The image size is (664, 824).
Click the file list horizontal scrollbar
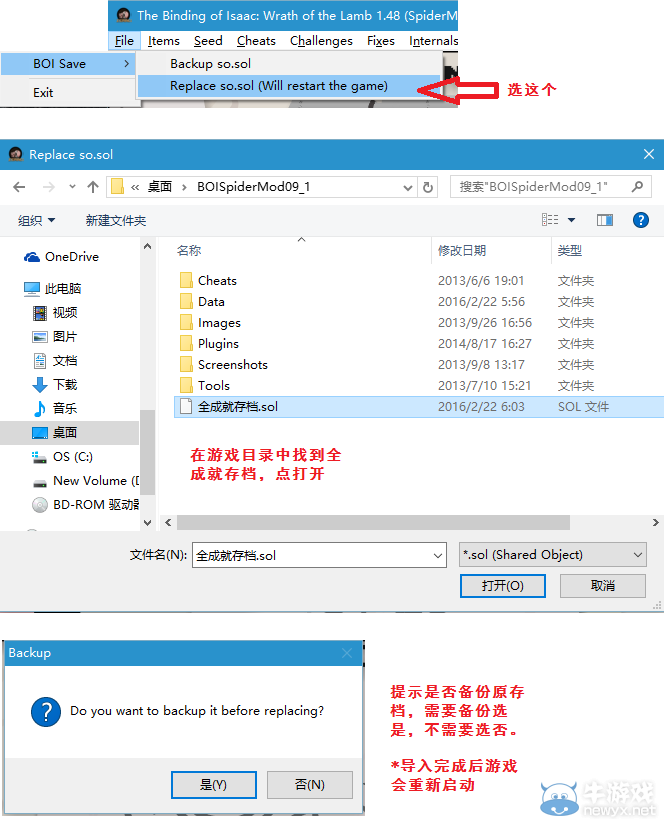tap(374, 522)
